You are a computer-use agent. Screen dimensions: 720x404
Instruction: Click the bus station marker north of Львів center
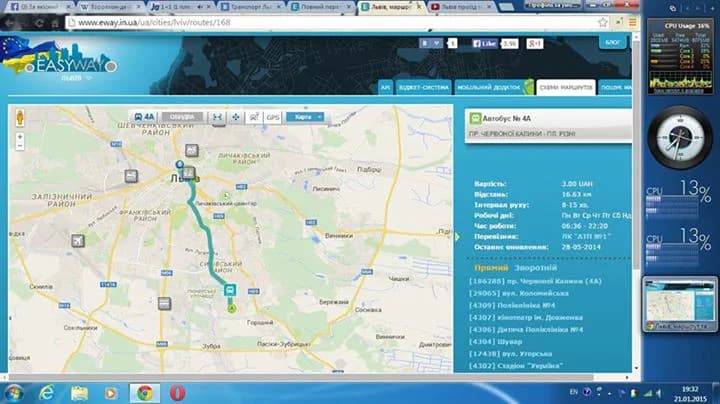tap(192, 150)
